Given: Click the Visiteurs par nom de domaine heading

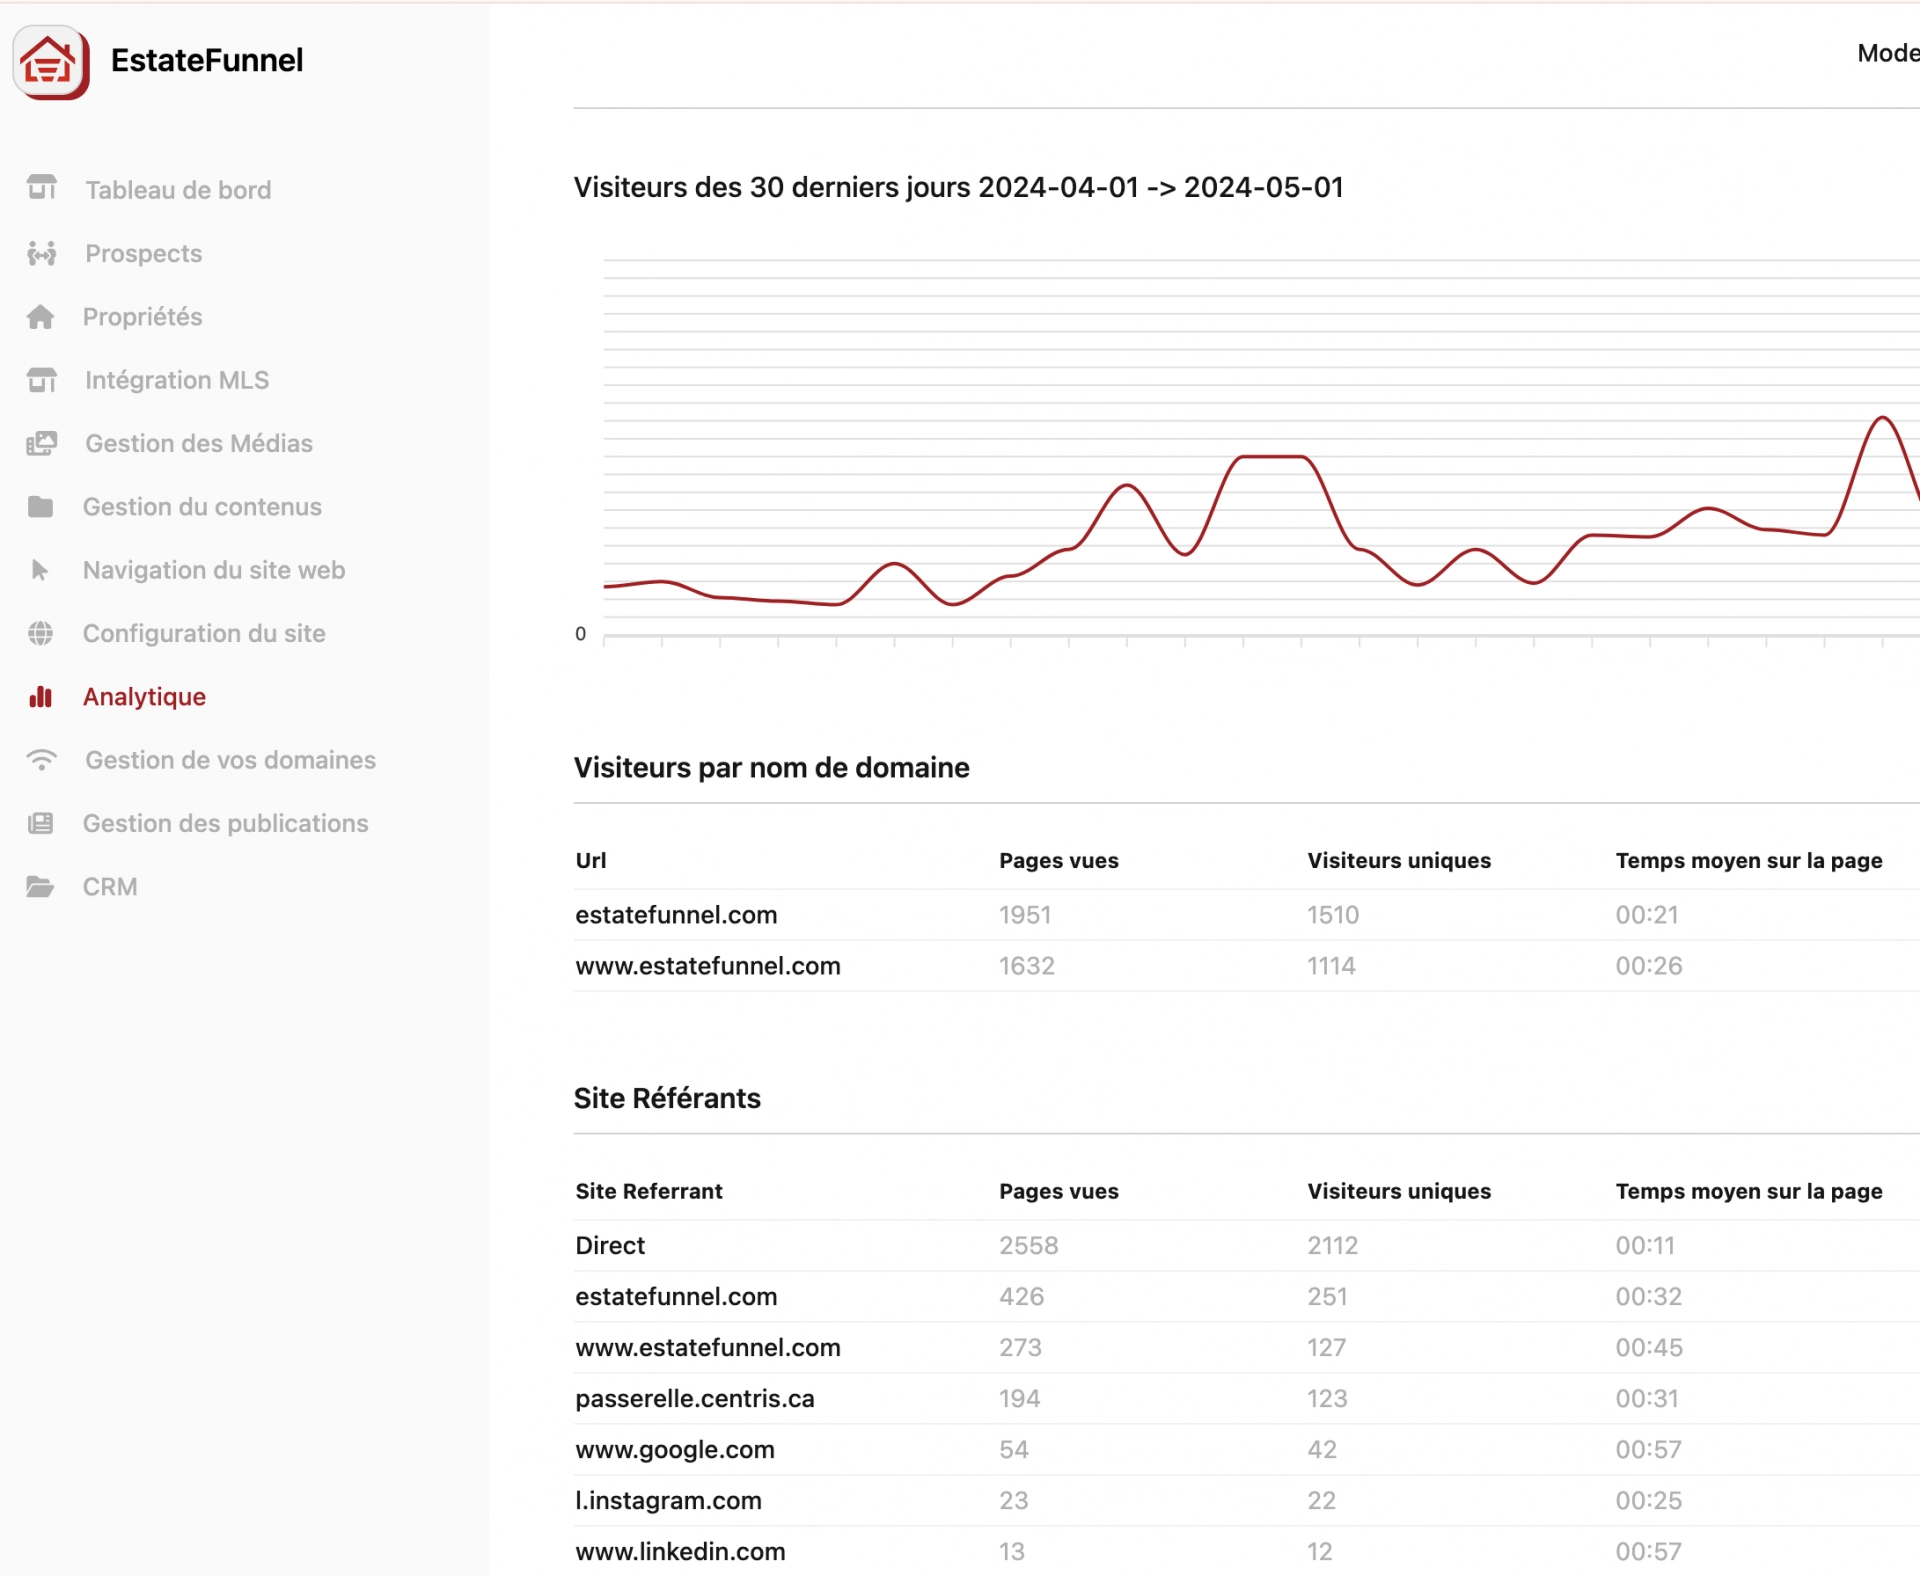Looking at the screenshot, I should click(x=772, y=768).
